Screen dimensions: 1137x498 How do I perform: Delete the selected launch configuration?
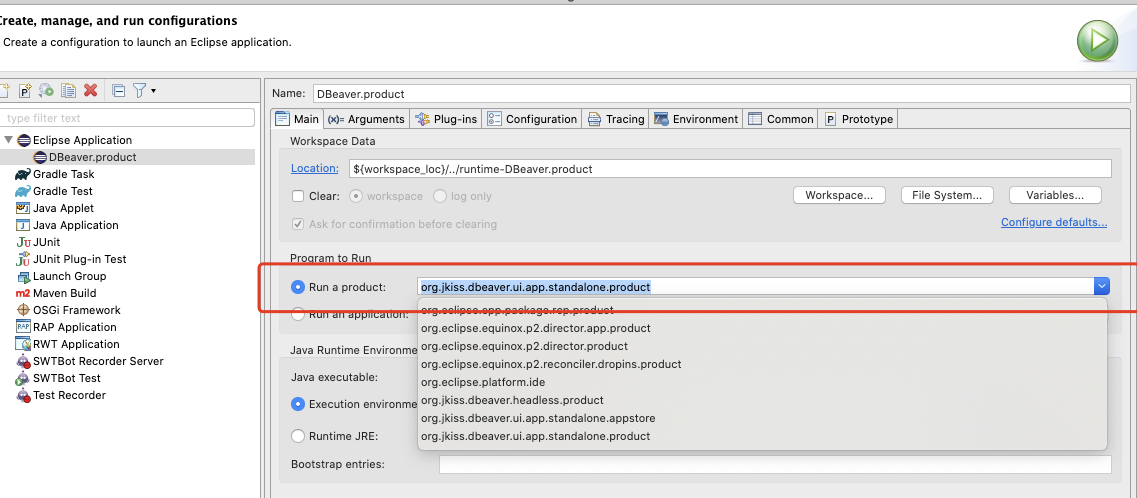click(x=91, y=91)
